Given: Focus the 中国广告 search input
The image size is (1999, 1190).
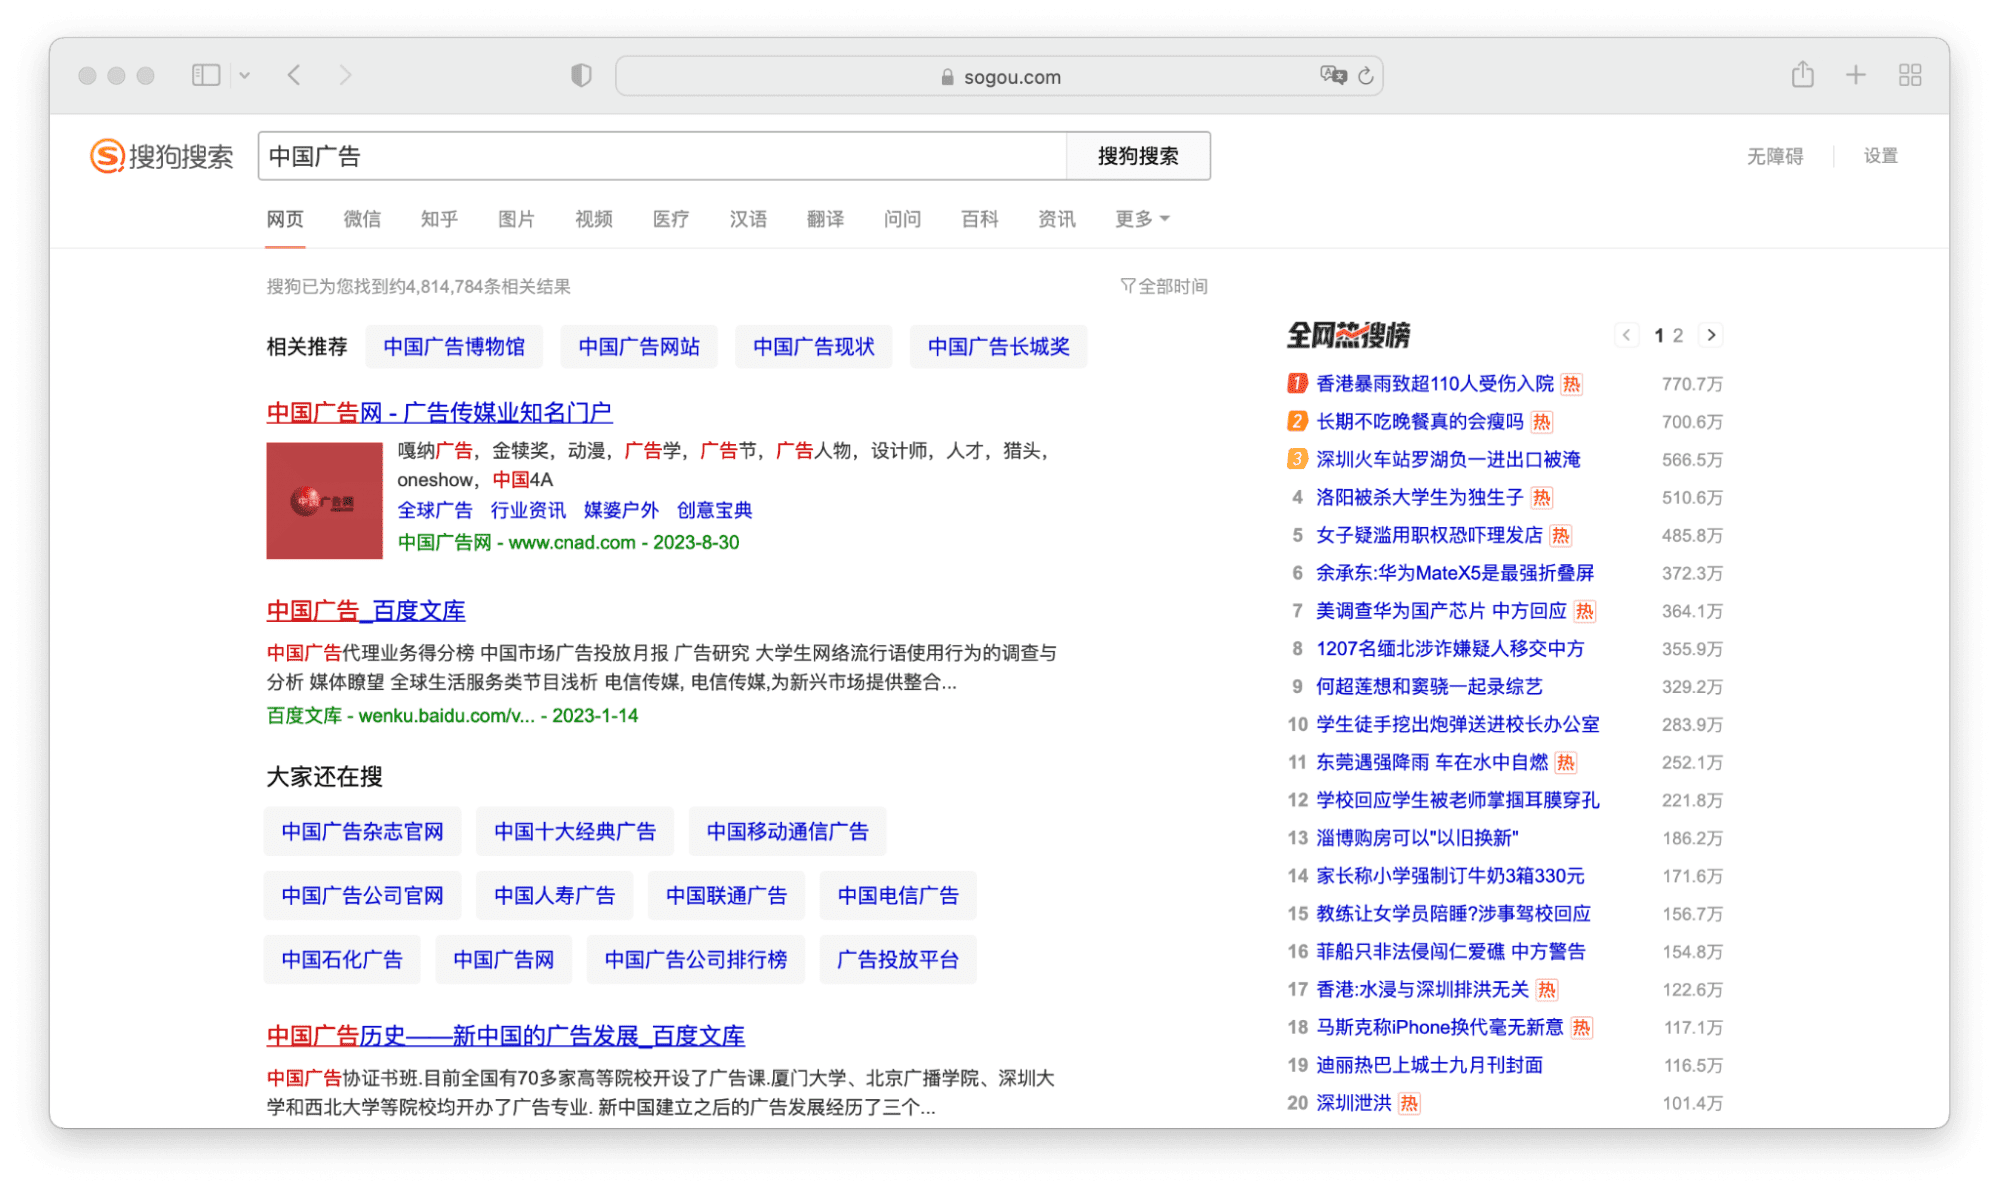Looking at the screenshot, I should coord(662,156).
